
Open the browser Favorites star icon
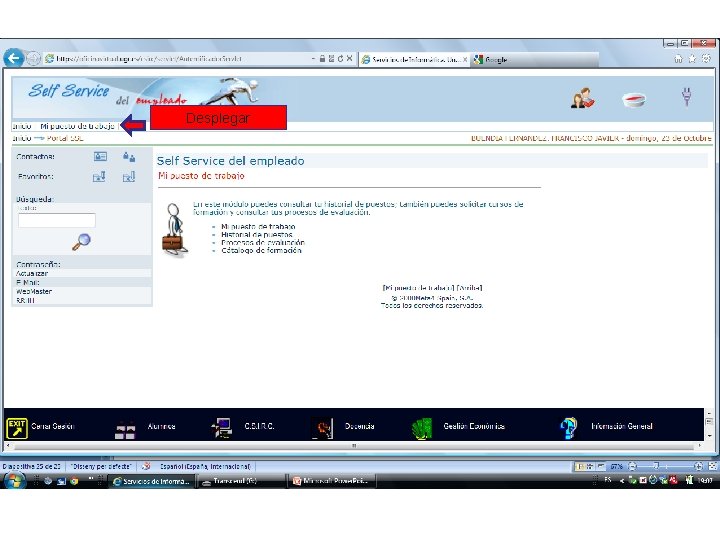tap(692, 59)
